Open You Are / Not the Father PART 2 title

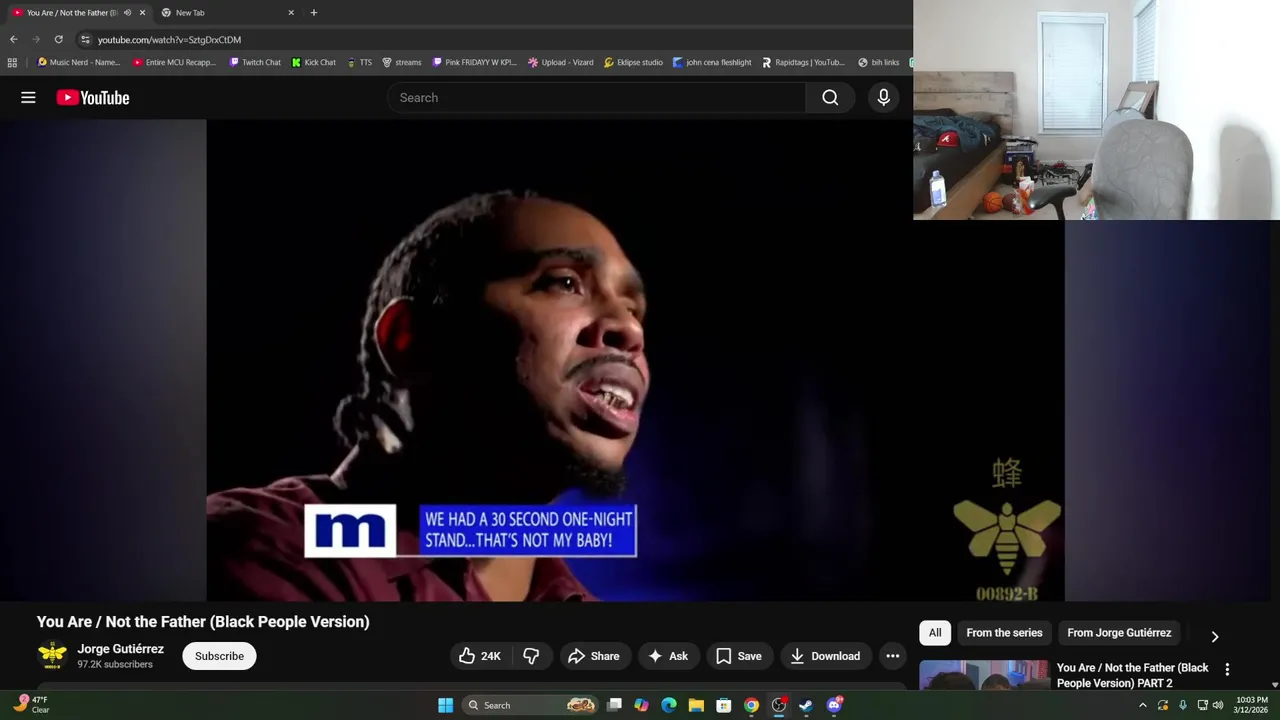pos(1132,675)
